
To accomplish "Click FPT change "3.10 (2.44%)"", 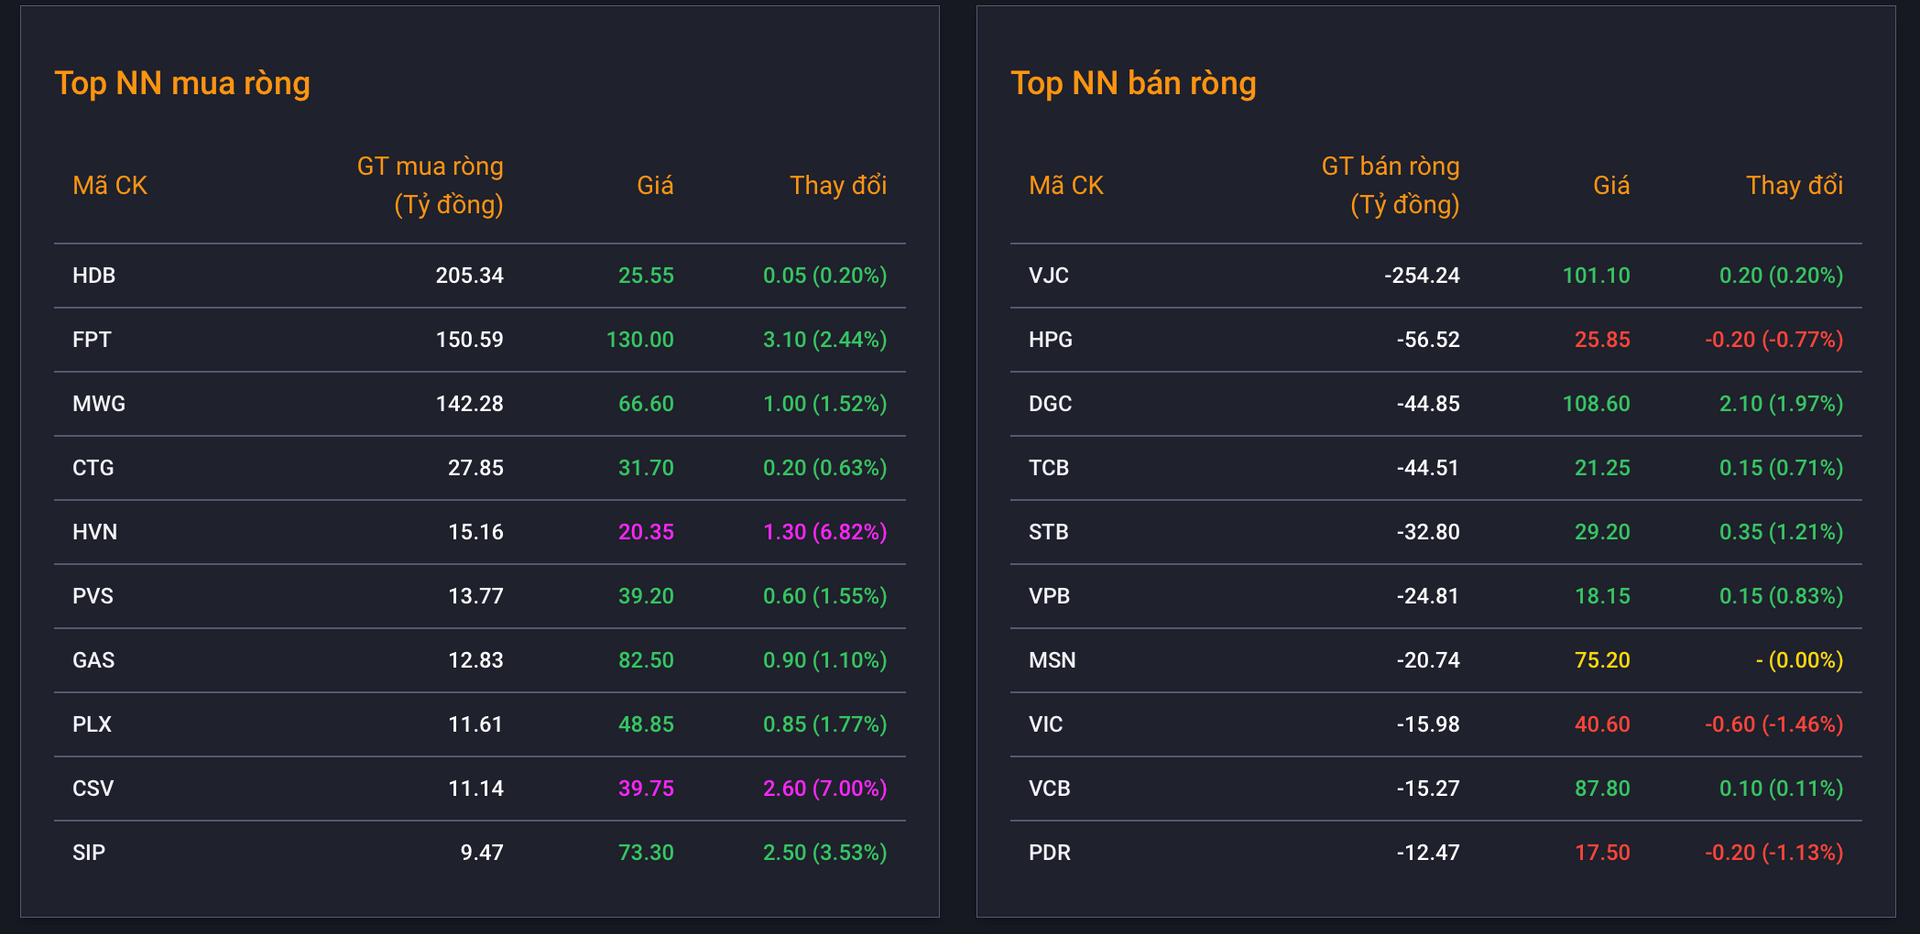I will [825, 339].
